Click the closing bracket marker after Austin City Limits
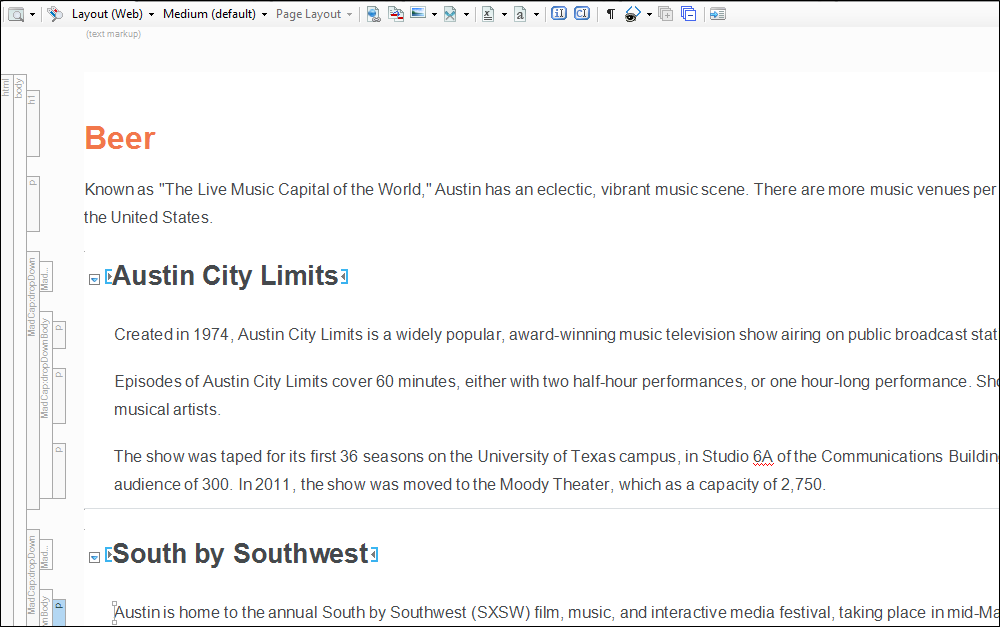The image size is (1000, 627). coord(344,277)
